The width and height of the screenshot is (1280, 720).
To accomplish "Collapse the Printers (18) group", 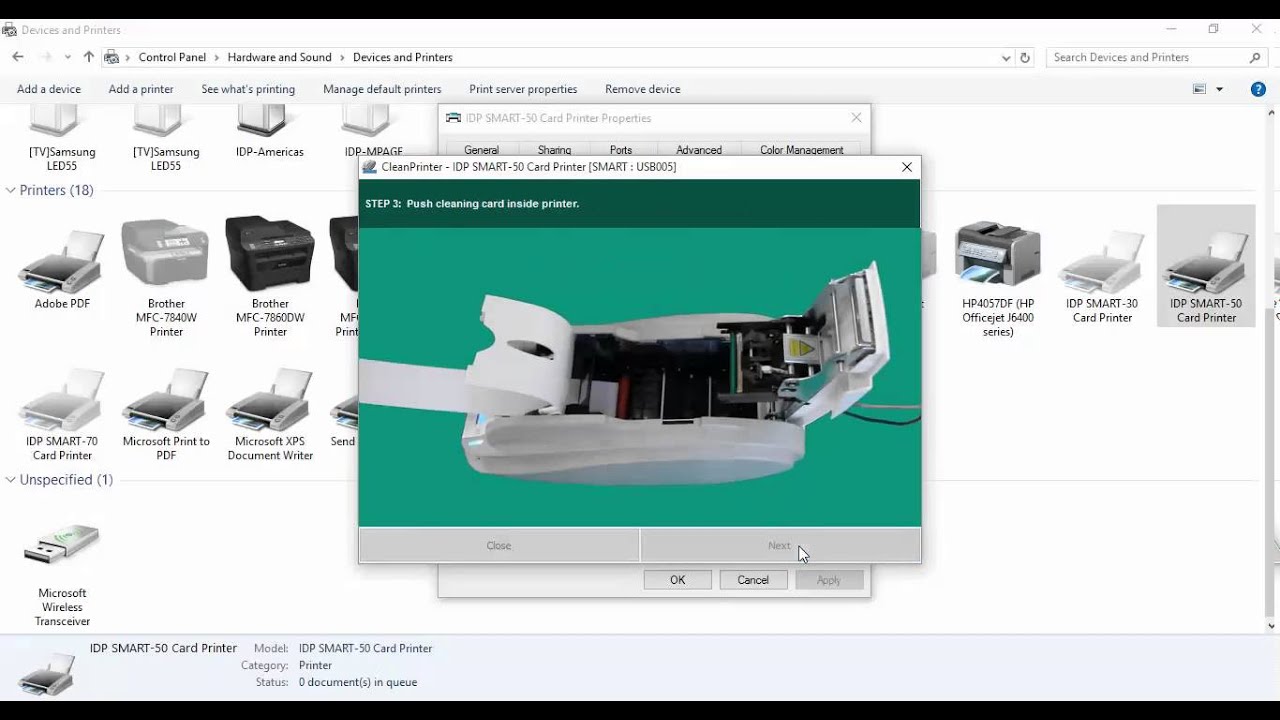I will coord(11,190).
